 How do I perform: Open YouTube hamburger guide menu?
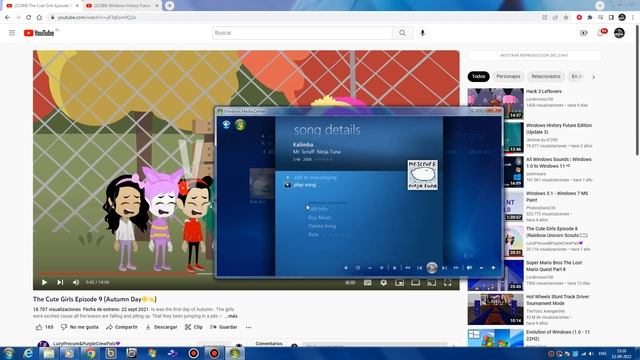(12, 33)
